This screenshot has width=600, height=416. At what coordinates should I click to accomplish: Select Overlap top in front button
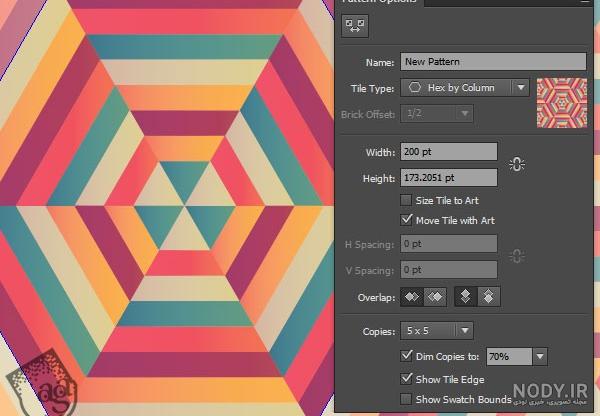[x=465, y=297]
